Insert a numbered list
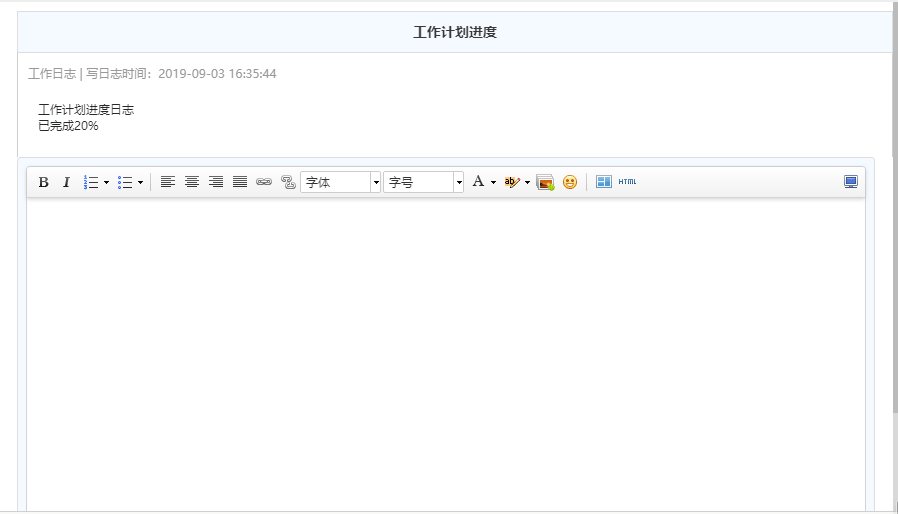The width and height of the screenshot is (898, 514). 91,182
